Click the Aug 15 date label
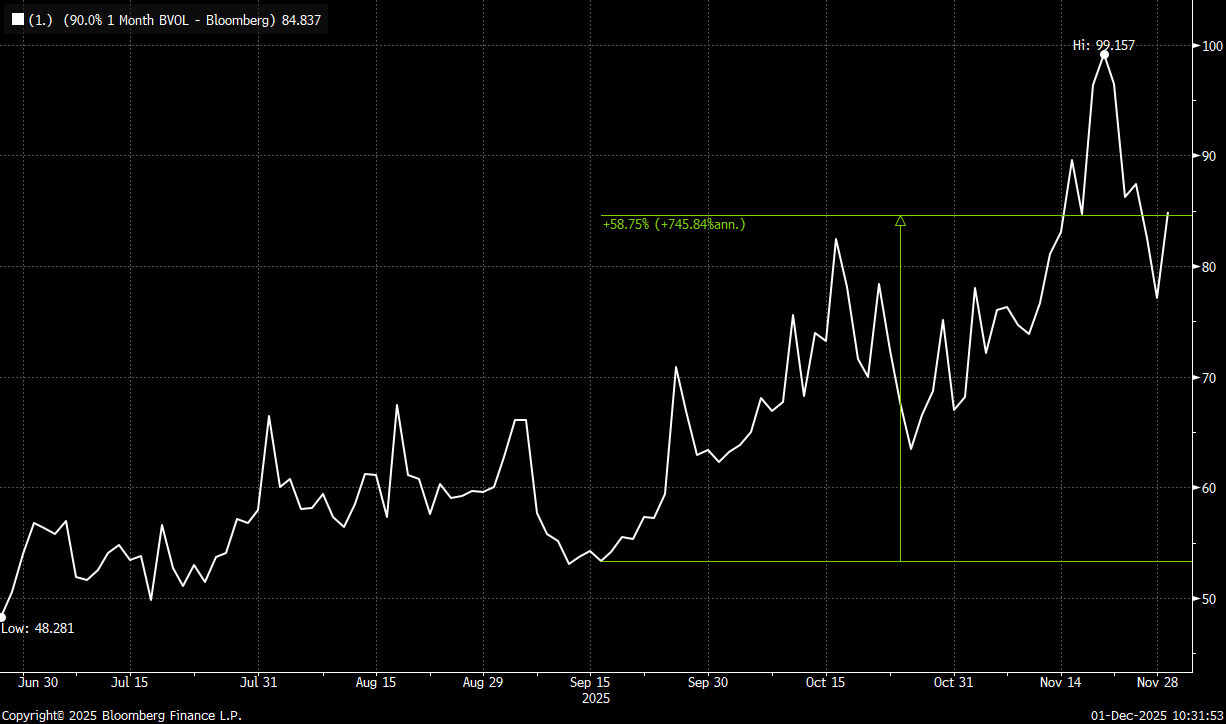The height and width of the screenshot is (724, 1226). click(376, 683)
